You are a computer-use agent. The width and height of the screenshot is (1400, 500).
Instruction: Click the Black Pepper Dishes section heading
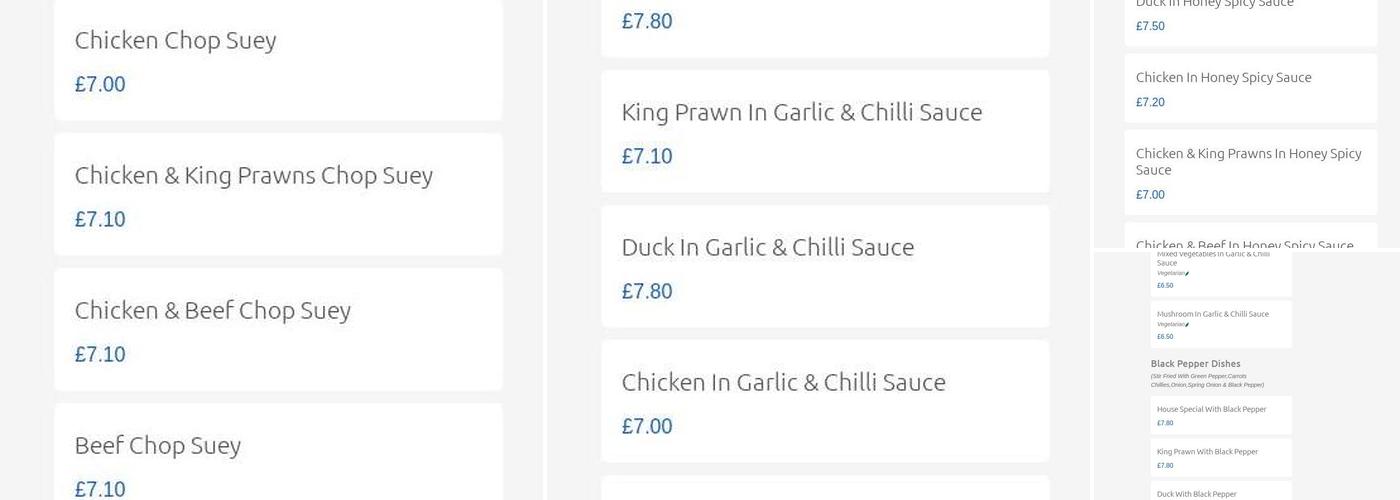tap(1195, 364)
